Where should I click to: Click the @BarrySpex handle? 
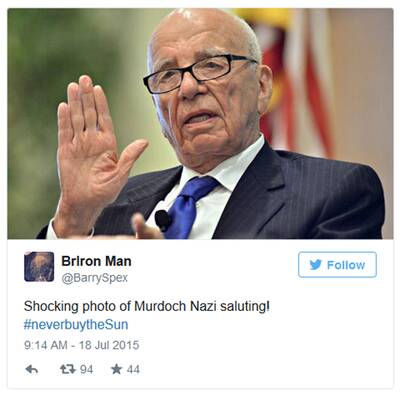coord(95,278)
